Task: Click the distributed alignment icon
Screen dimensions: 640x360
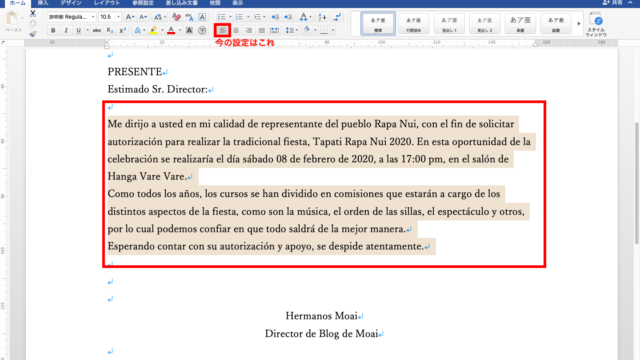Action: [275, 30]
